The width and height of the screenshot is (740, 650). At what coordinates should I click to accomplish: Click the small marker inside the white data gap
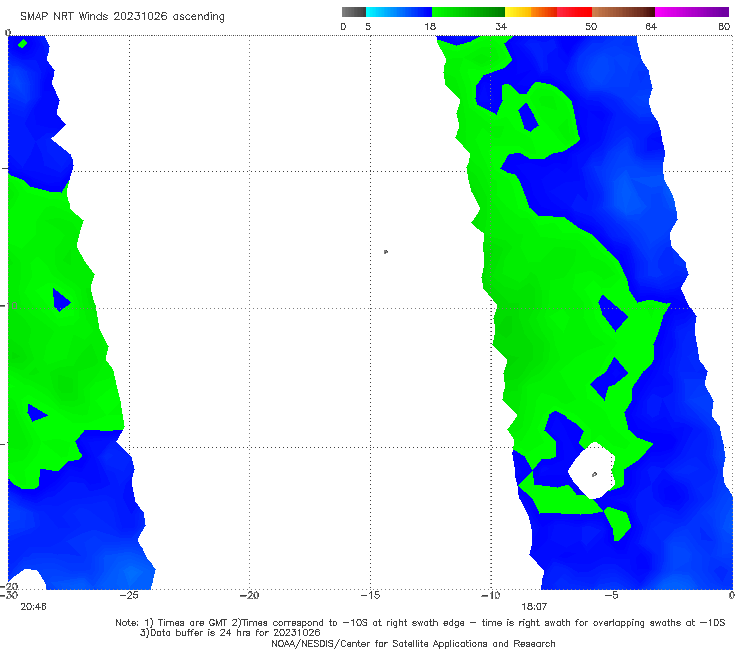tap(594, 474)
